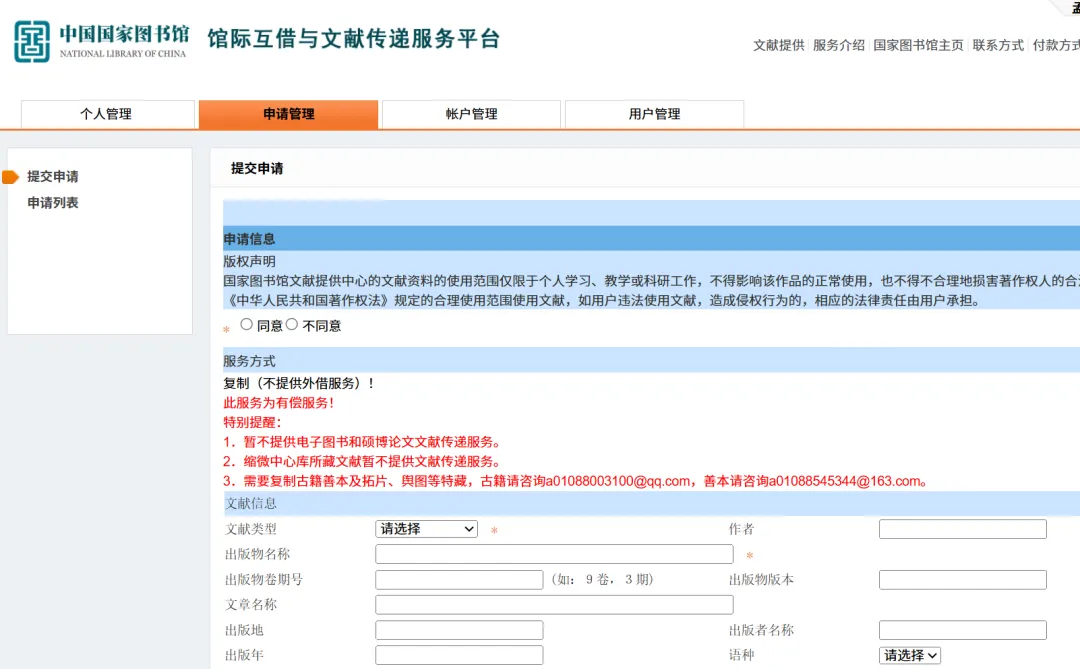This screenshot has width=1080, height=669.
Task: Focus the 出版物卷期号 input field
Action: tap(459, 579)
